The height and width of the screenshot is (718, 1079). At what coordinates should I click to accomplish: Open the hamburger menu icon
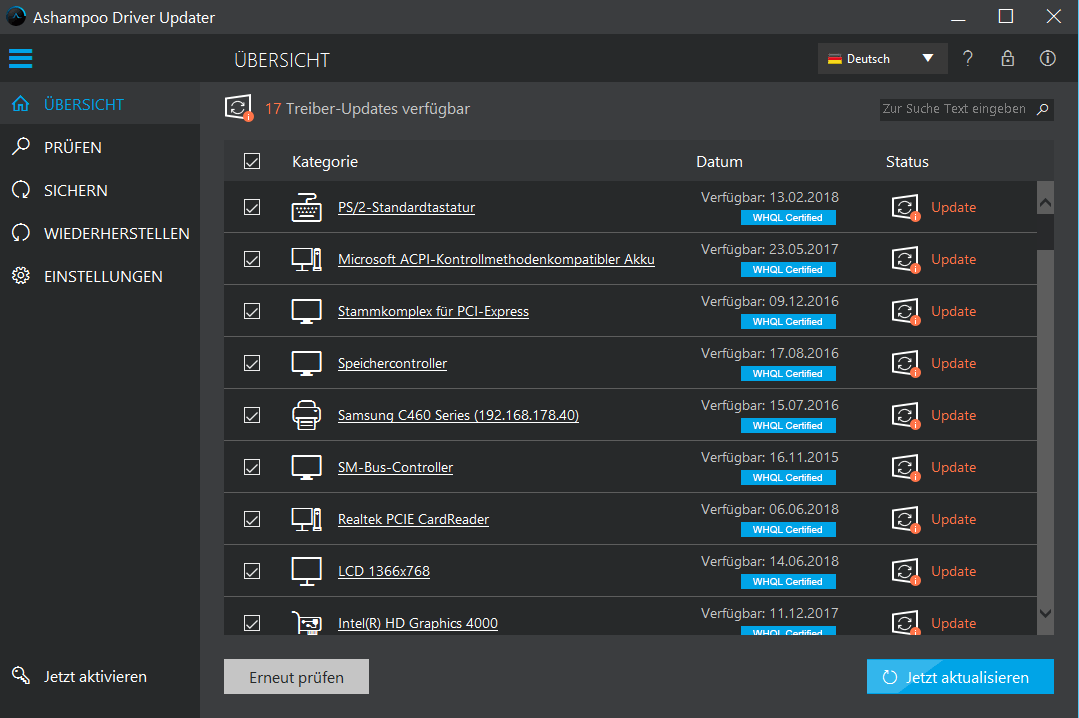[21, 59]
